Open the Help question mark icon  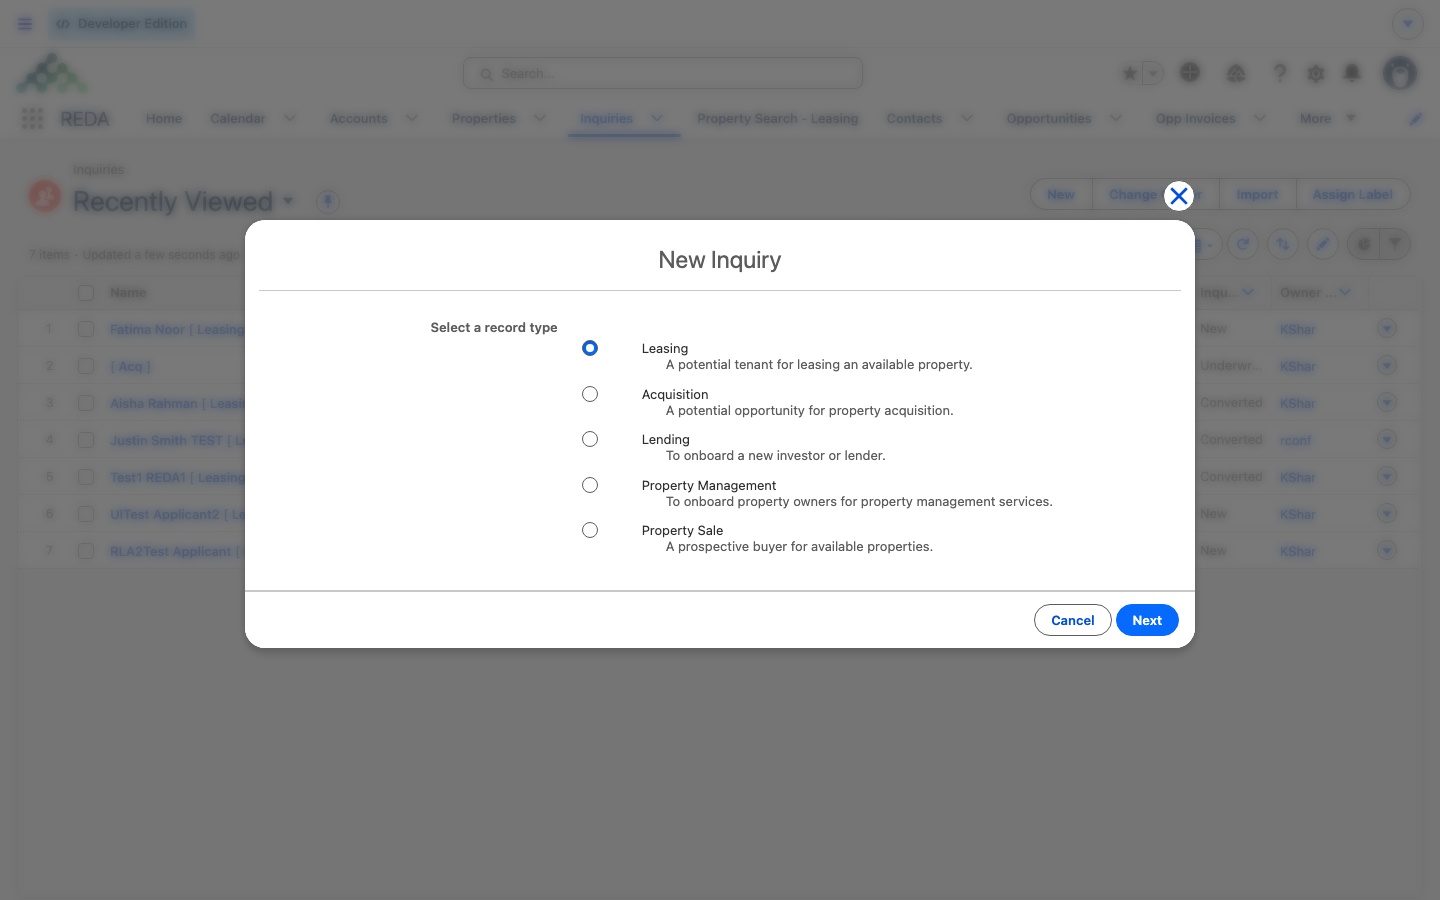coord(1279,73)
